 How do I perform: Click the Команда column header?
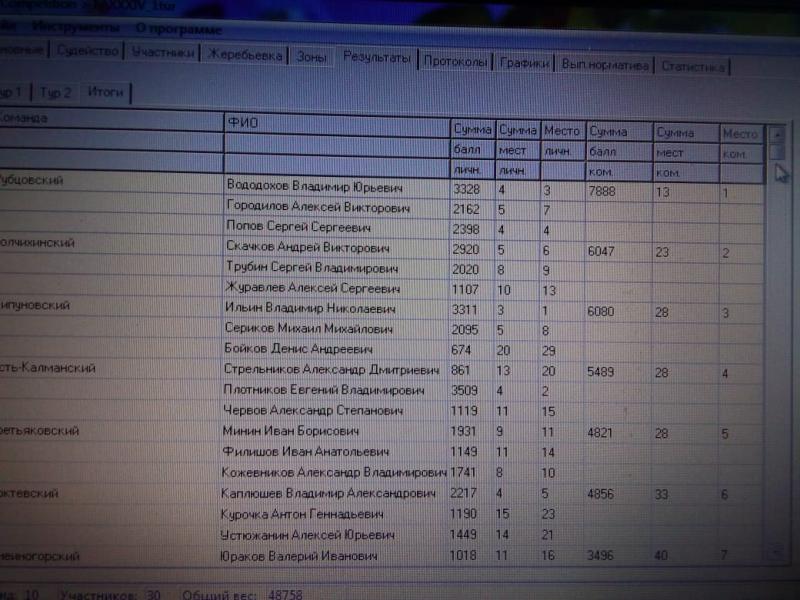[110, 120]
